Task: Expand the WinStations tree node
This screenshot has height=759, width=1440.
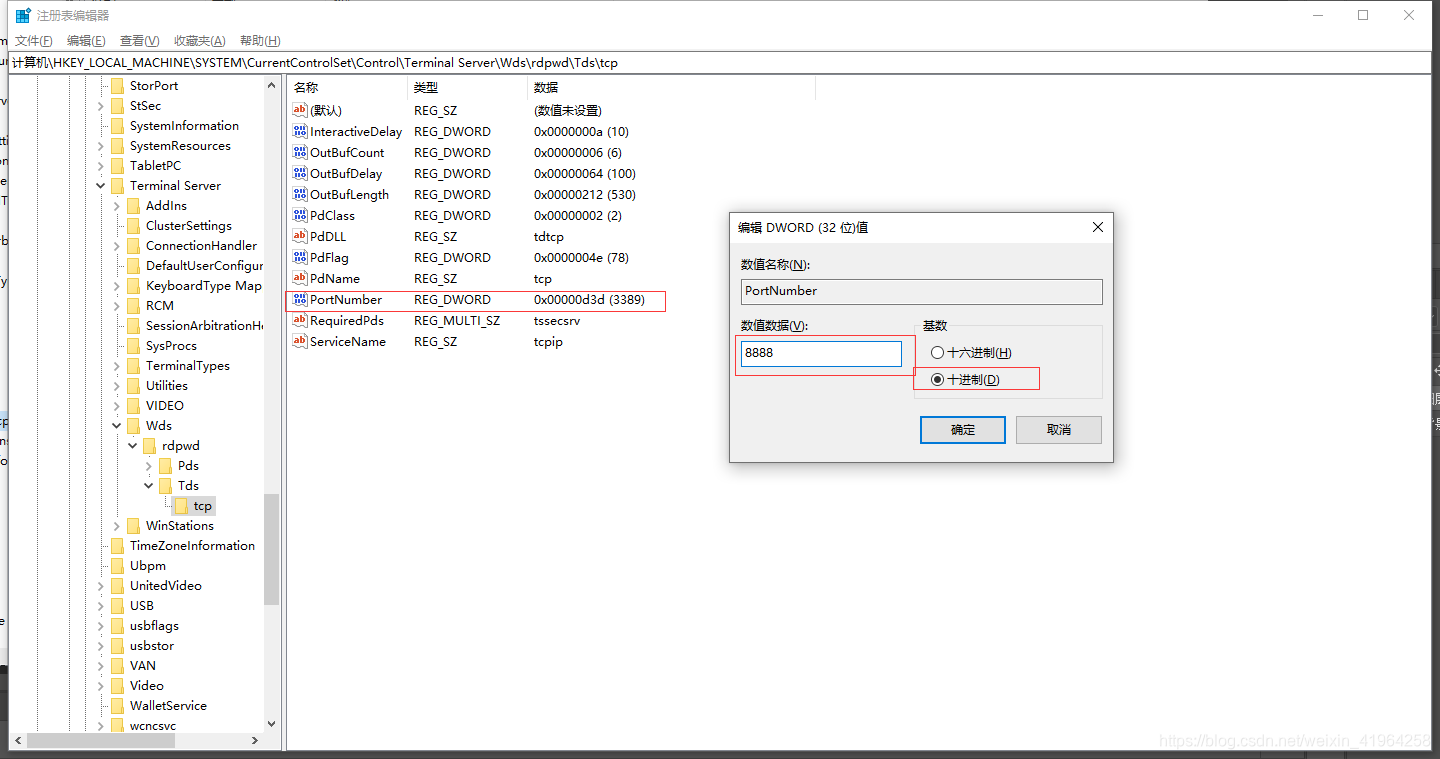Action: click(117, 525)
